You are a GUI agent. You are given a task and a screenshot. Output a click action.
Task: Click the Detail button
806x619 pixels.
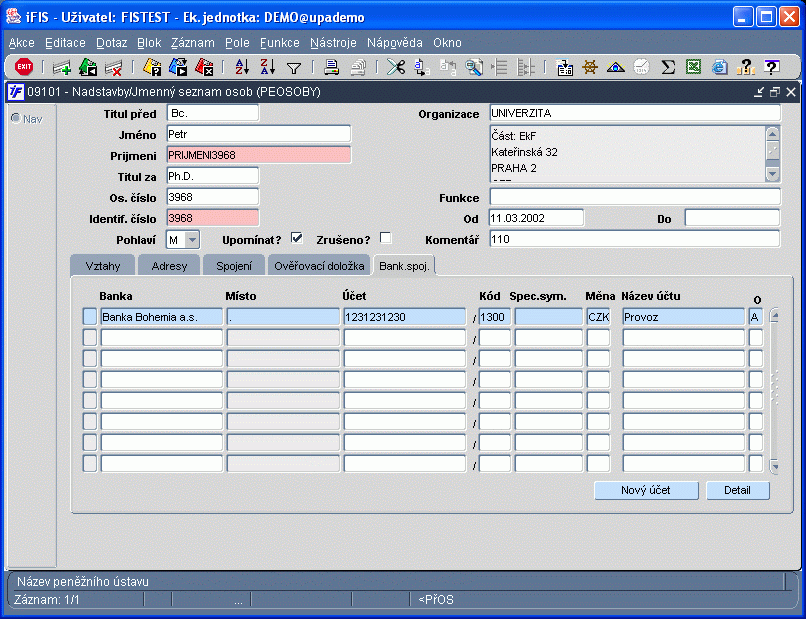tap(738, 490)
